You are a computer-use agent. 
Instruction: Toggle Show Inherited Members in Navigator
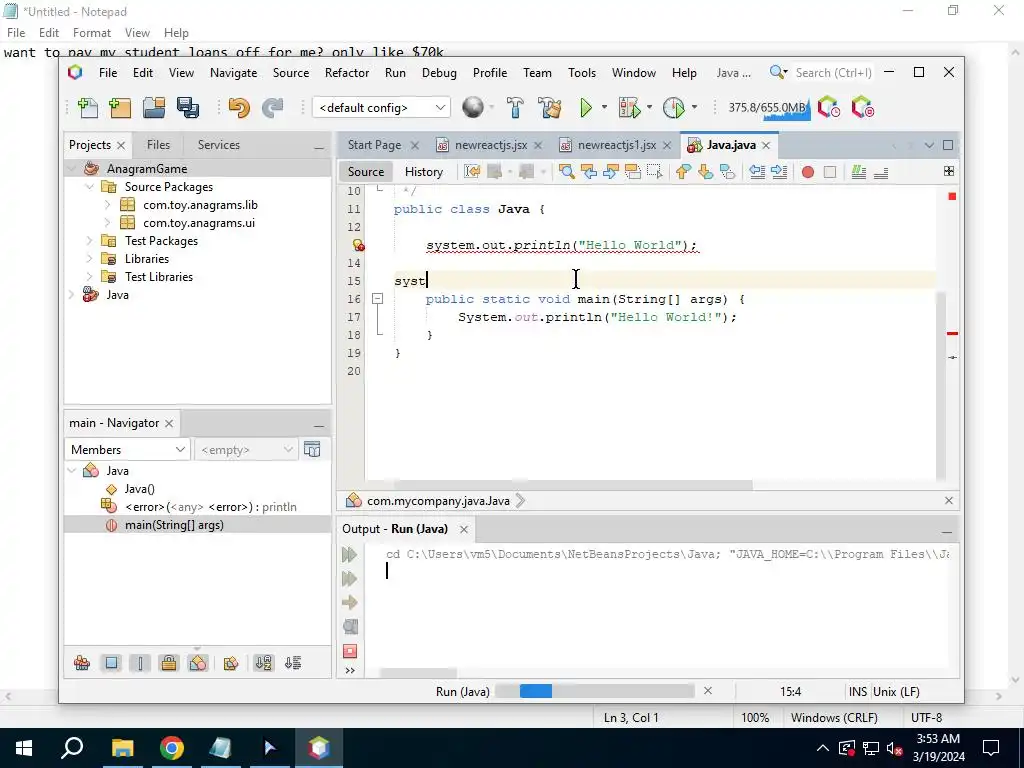click(x=82, y=664)
